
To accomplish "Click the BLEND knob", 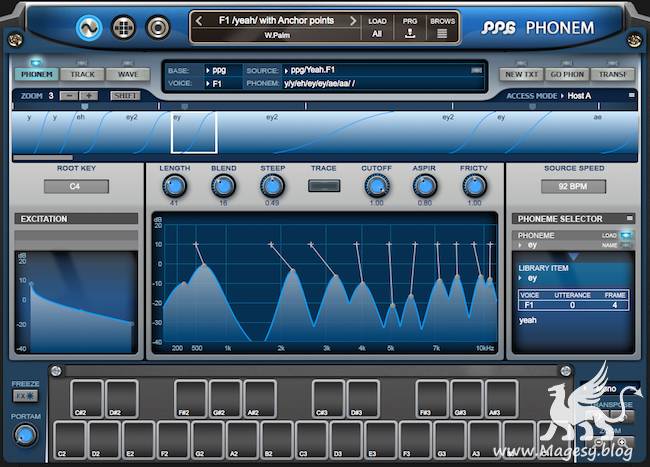I will 223,186.
